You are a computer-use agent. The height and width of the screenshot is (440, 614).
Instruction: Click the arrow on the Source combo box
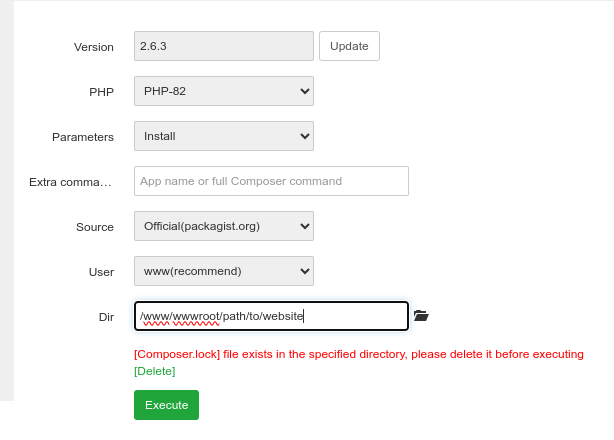[x=305, y=226]
